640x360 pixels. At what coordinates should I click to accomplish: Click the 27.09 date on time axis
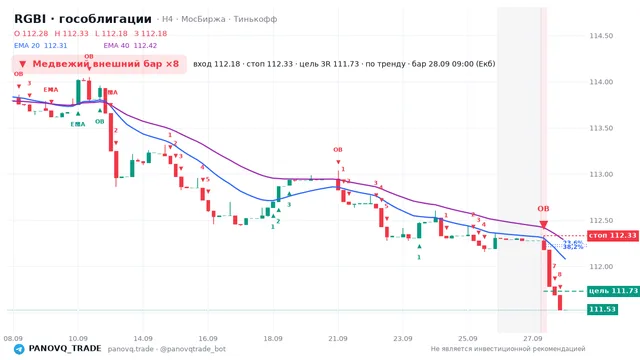pyautogui.click(x=533, y=338)
